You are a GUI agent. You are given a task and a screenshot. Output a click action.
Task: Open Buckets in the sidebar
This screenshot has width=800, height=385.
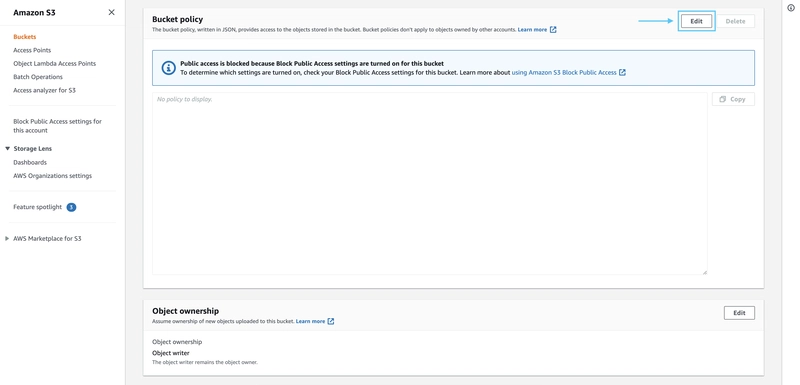click(24, 37)
